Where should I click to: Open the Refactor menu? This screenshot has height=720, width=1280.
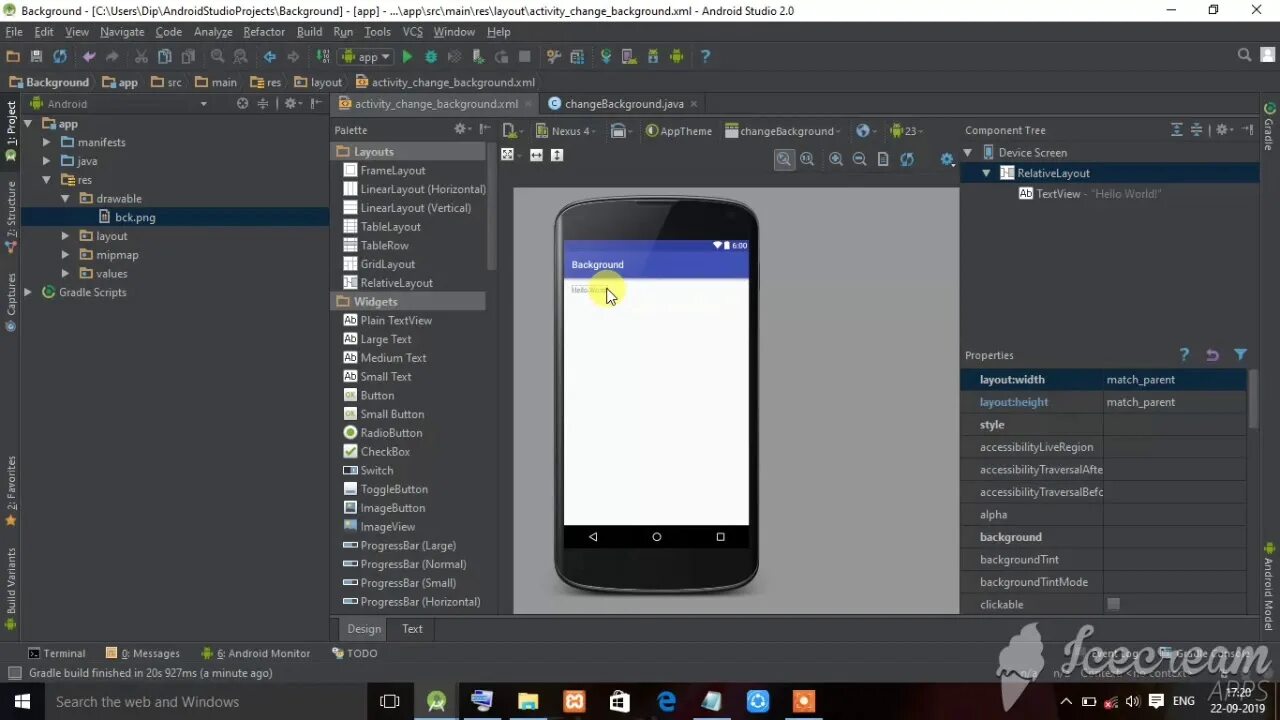click(x=264, y=32)
